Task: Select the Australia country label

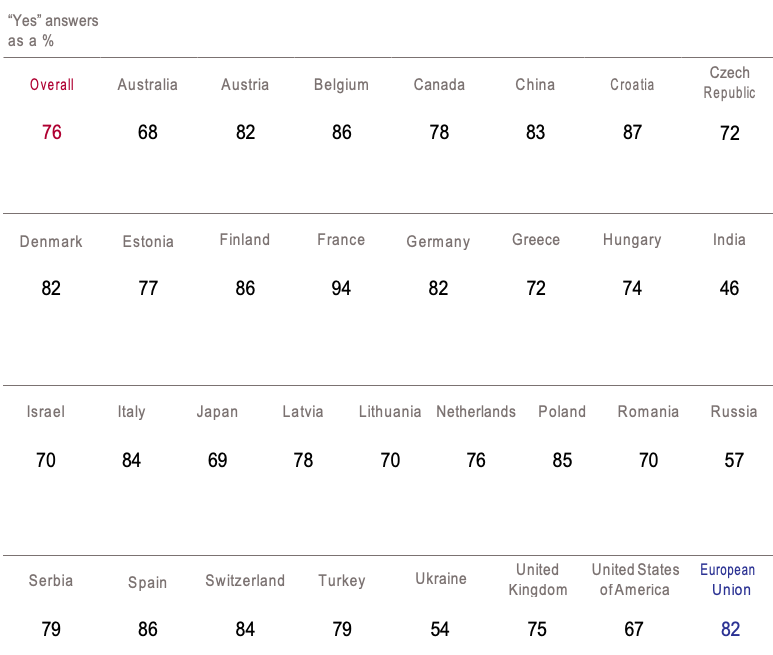Action: (147, 85)
